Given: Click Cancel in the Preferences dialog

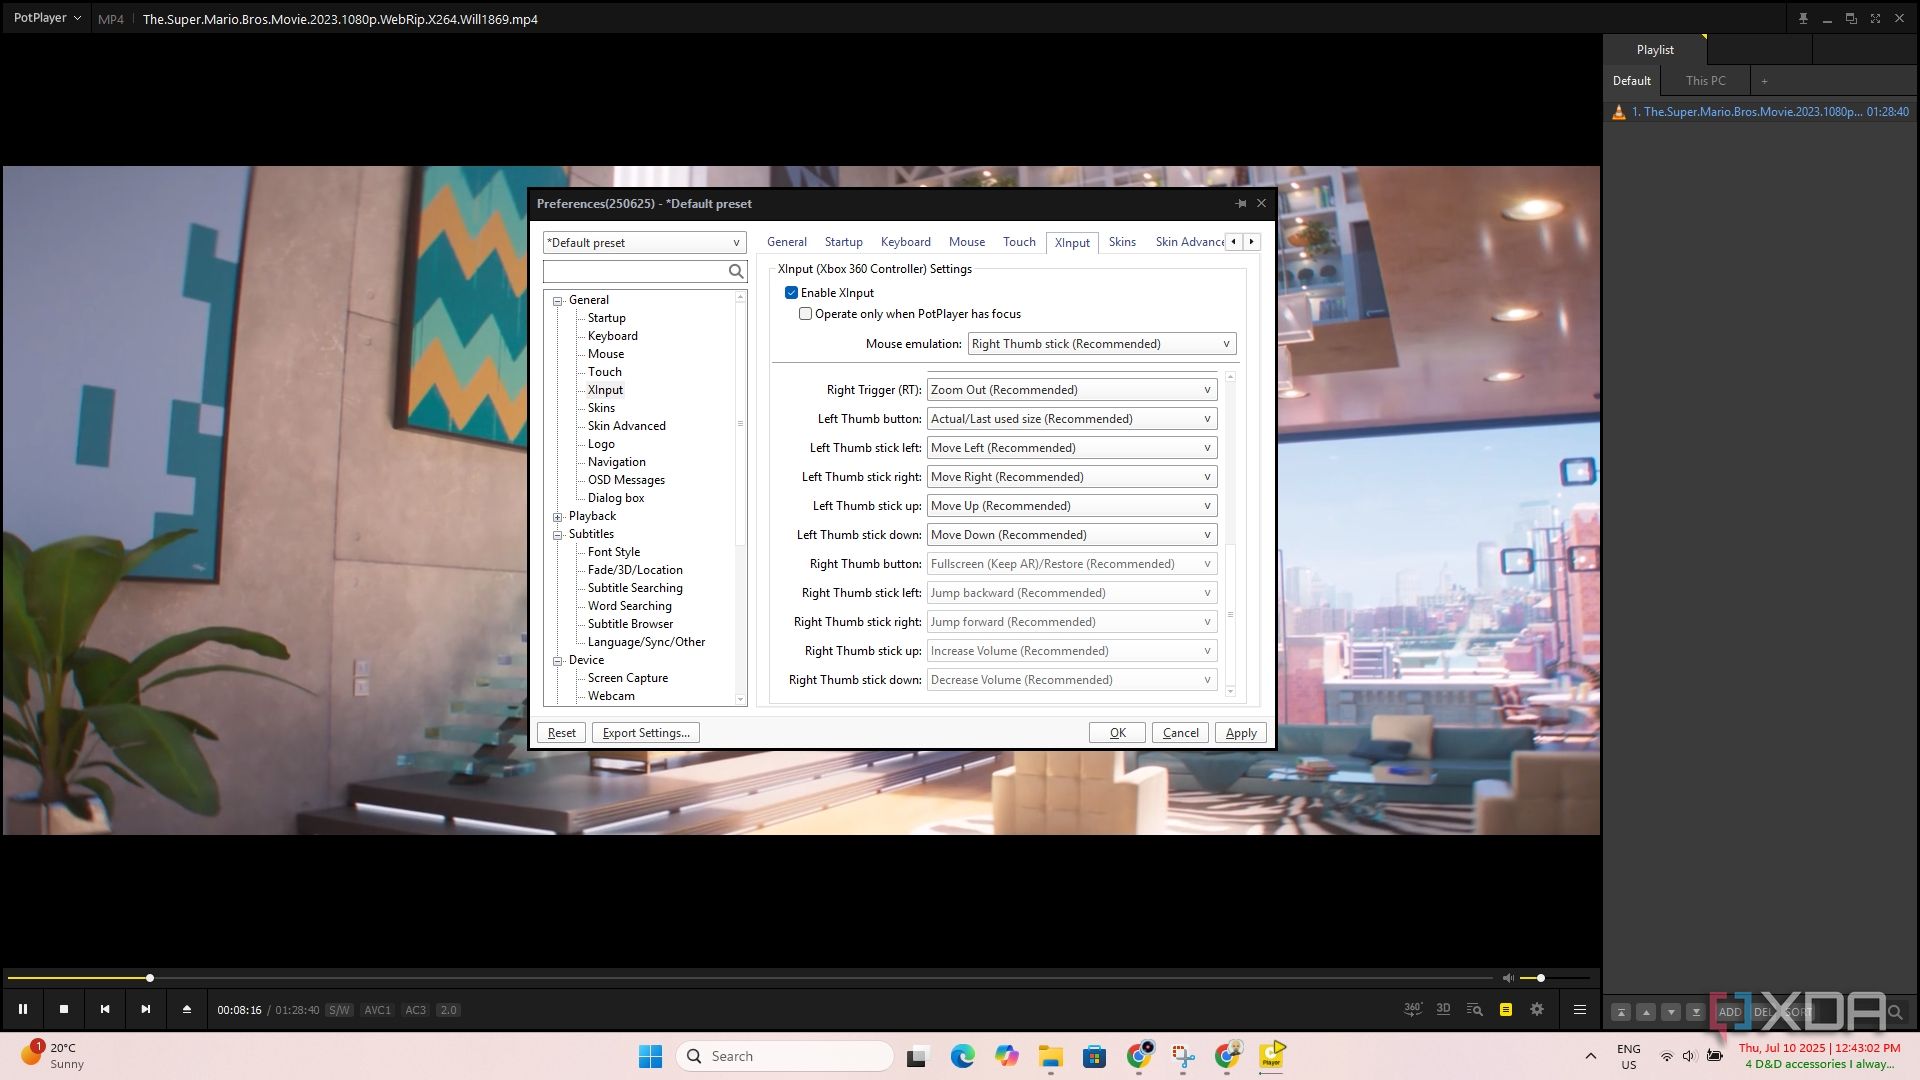Looking at the screenshot, I should pos(1180,733).
